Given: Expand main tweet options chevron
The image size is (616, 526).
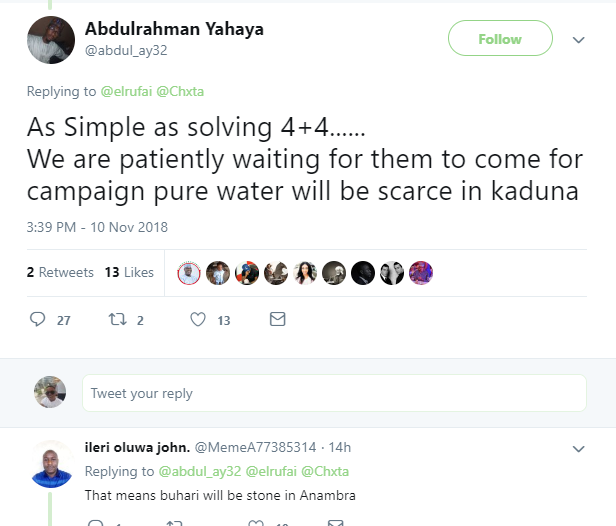Looking at the screenshot, I should [578, 40].
